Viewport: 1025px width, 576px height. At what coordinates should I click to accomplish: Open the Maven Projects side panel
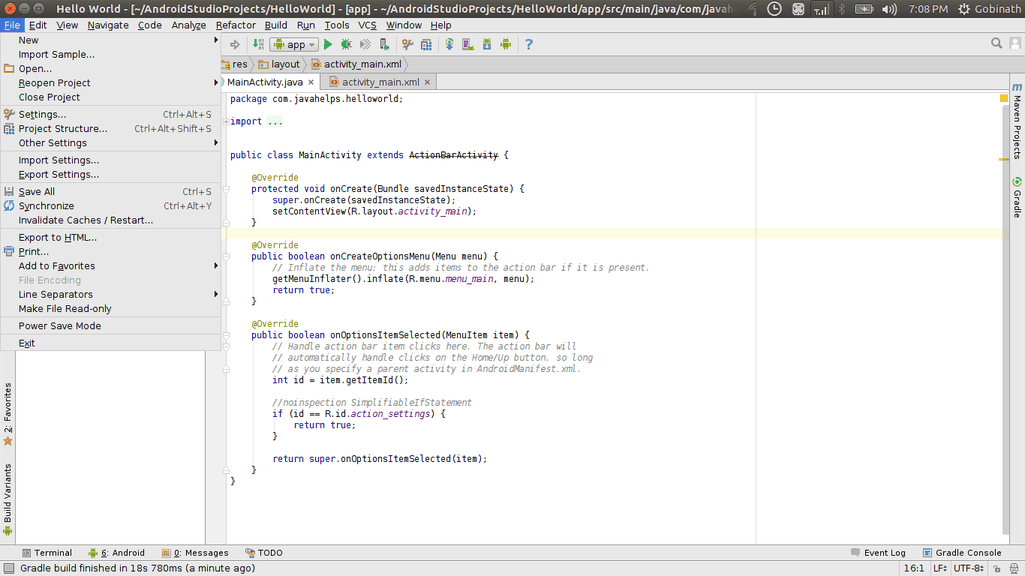tap(1017, 121)
